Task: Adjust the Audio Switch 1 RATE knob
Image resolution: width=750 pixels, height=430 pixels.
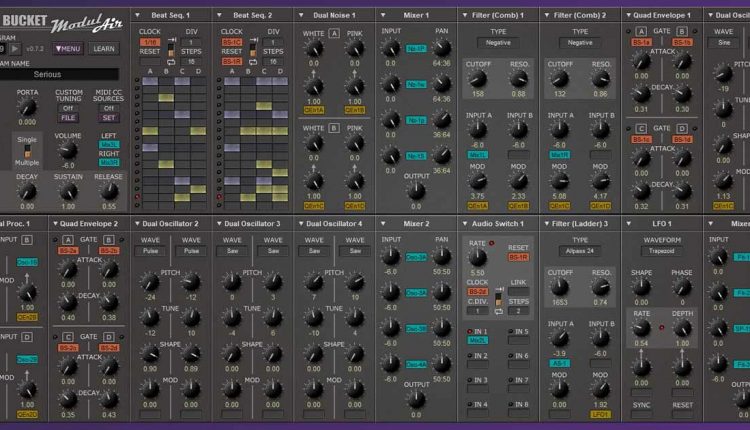Action: click(477, 257)
